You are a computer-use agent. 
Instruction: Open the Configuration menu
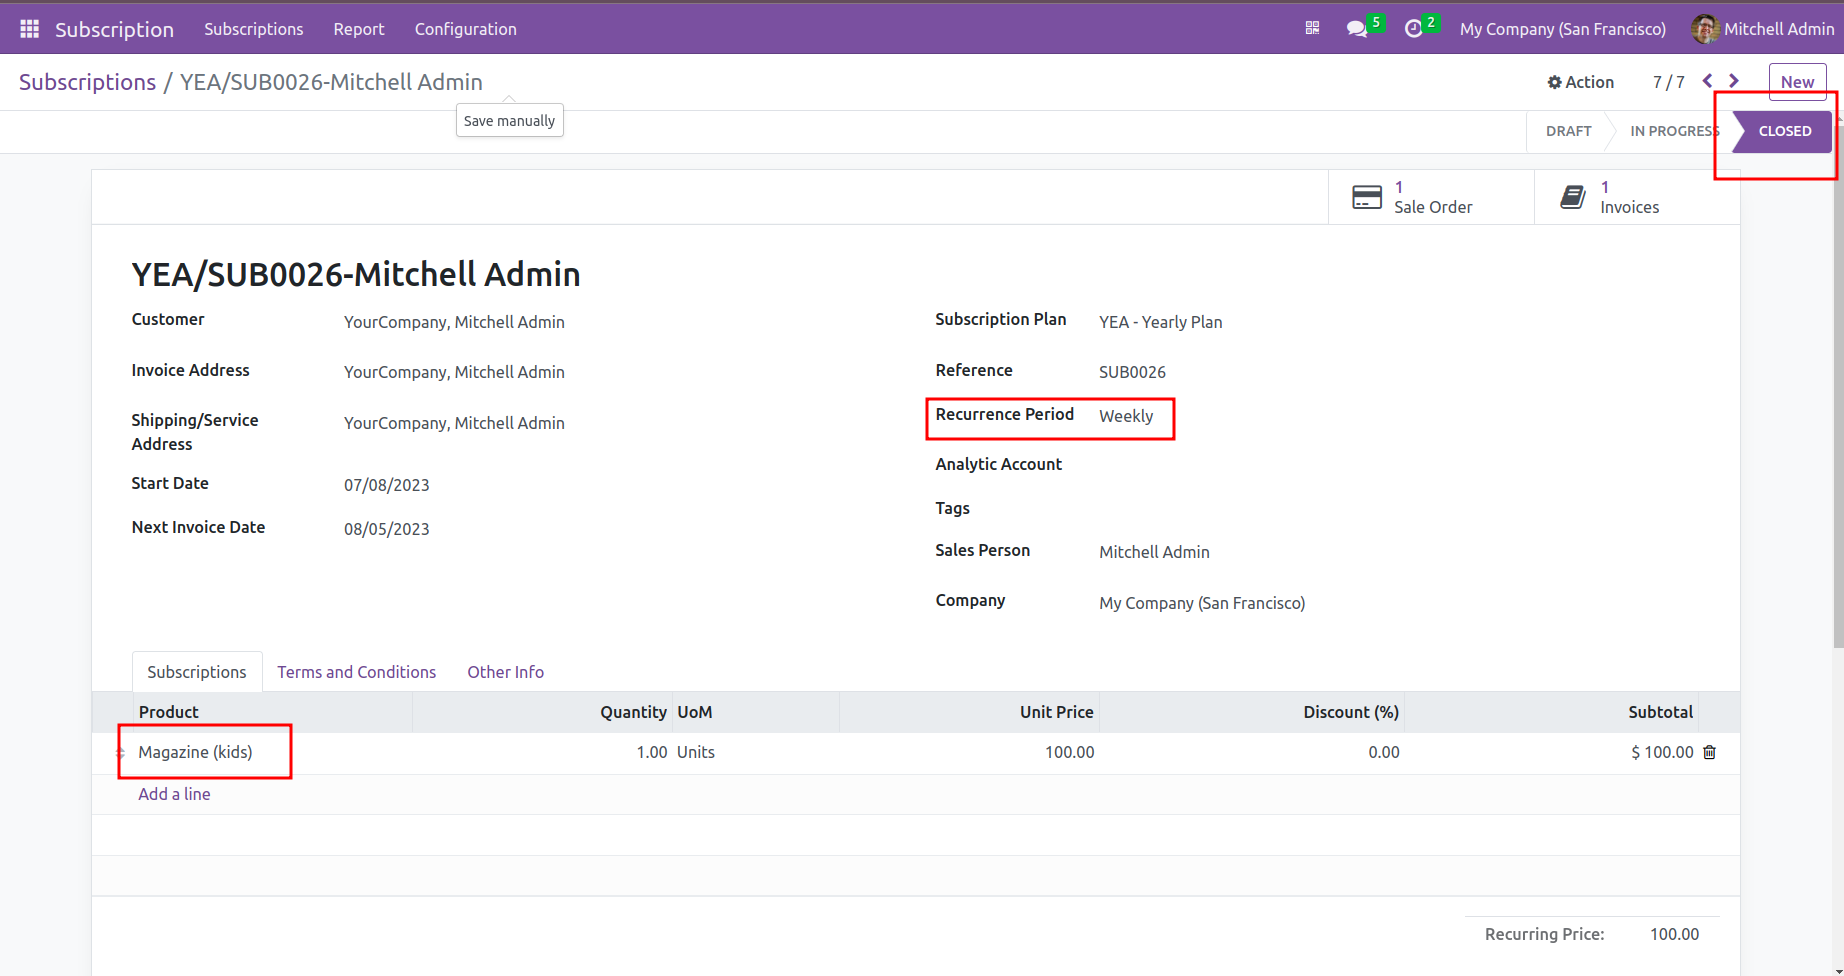[465, 29]
